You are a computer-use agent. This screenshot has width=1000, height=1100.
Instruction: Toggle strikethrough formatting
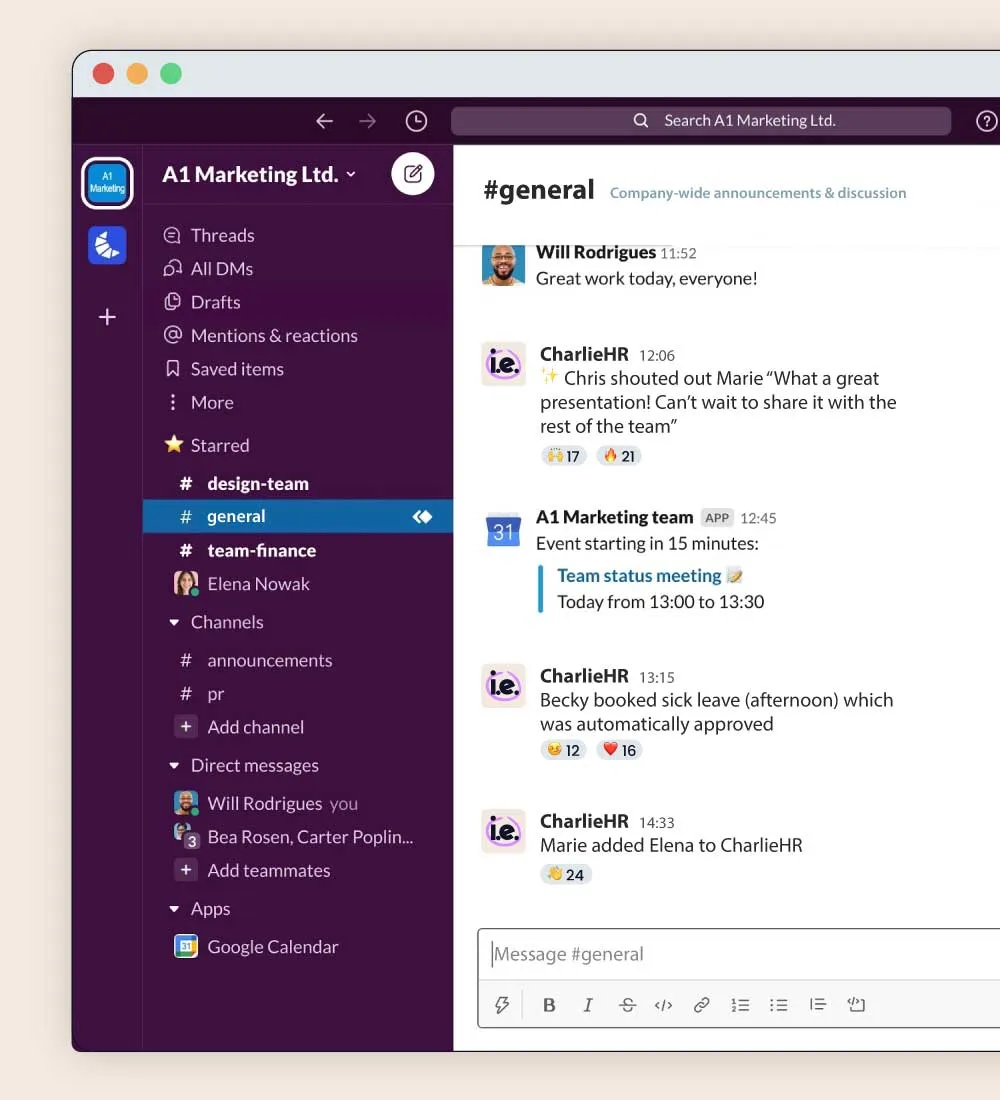click(x=627, y=1005)
